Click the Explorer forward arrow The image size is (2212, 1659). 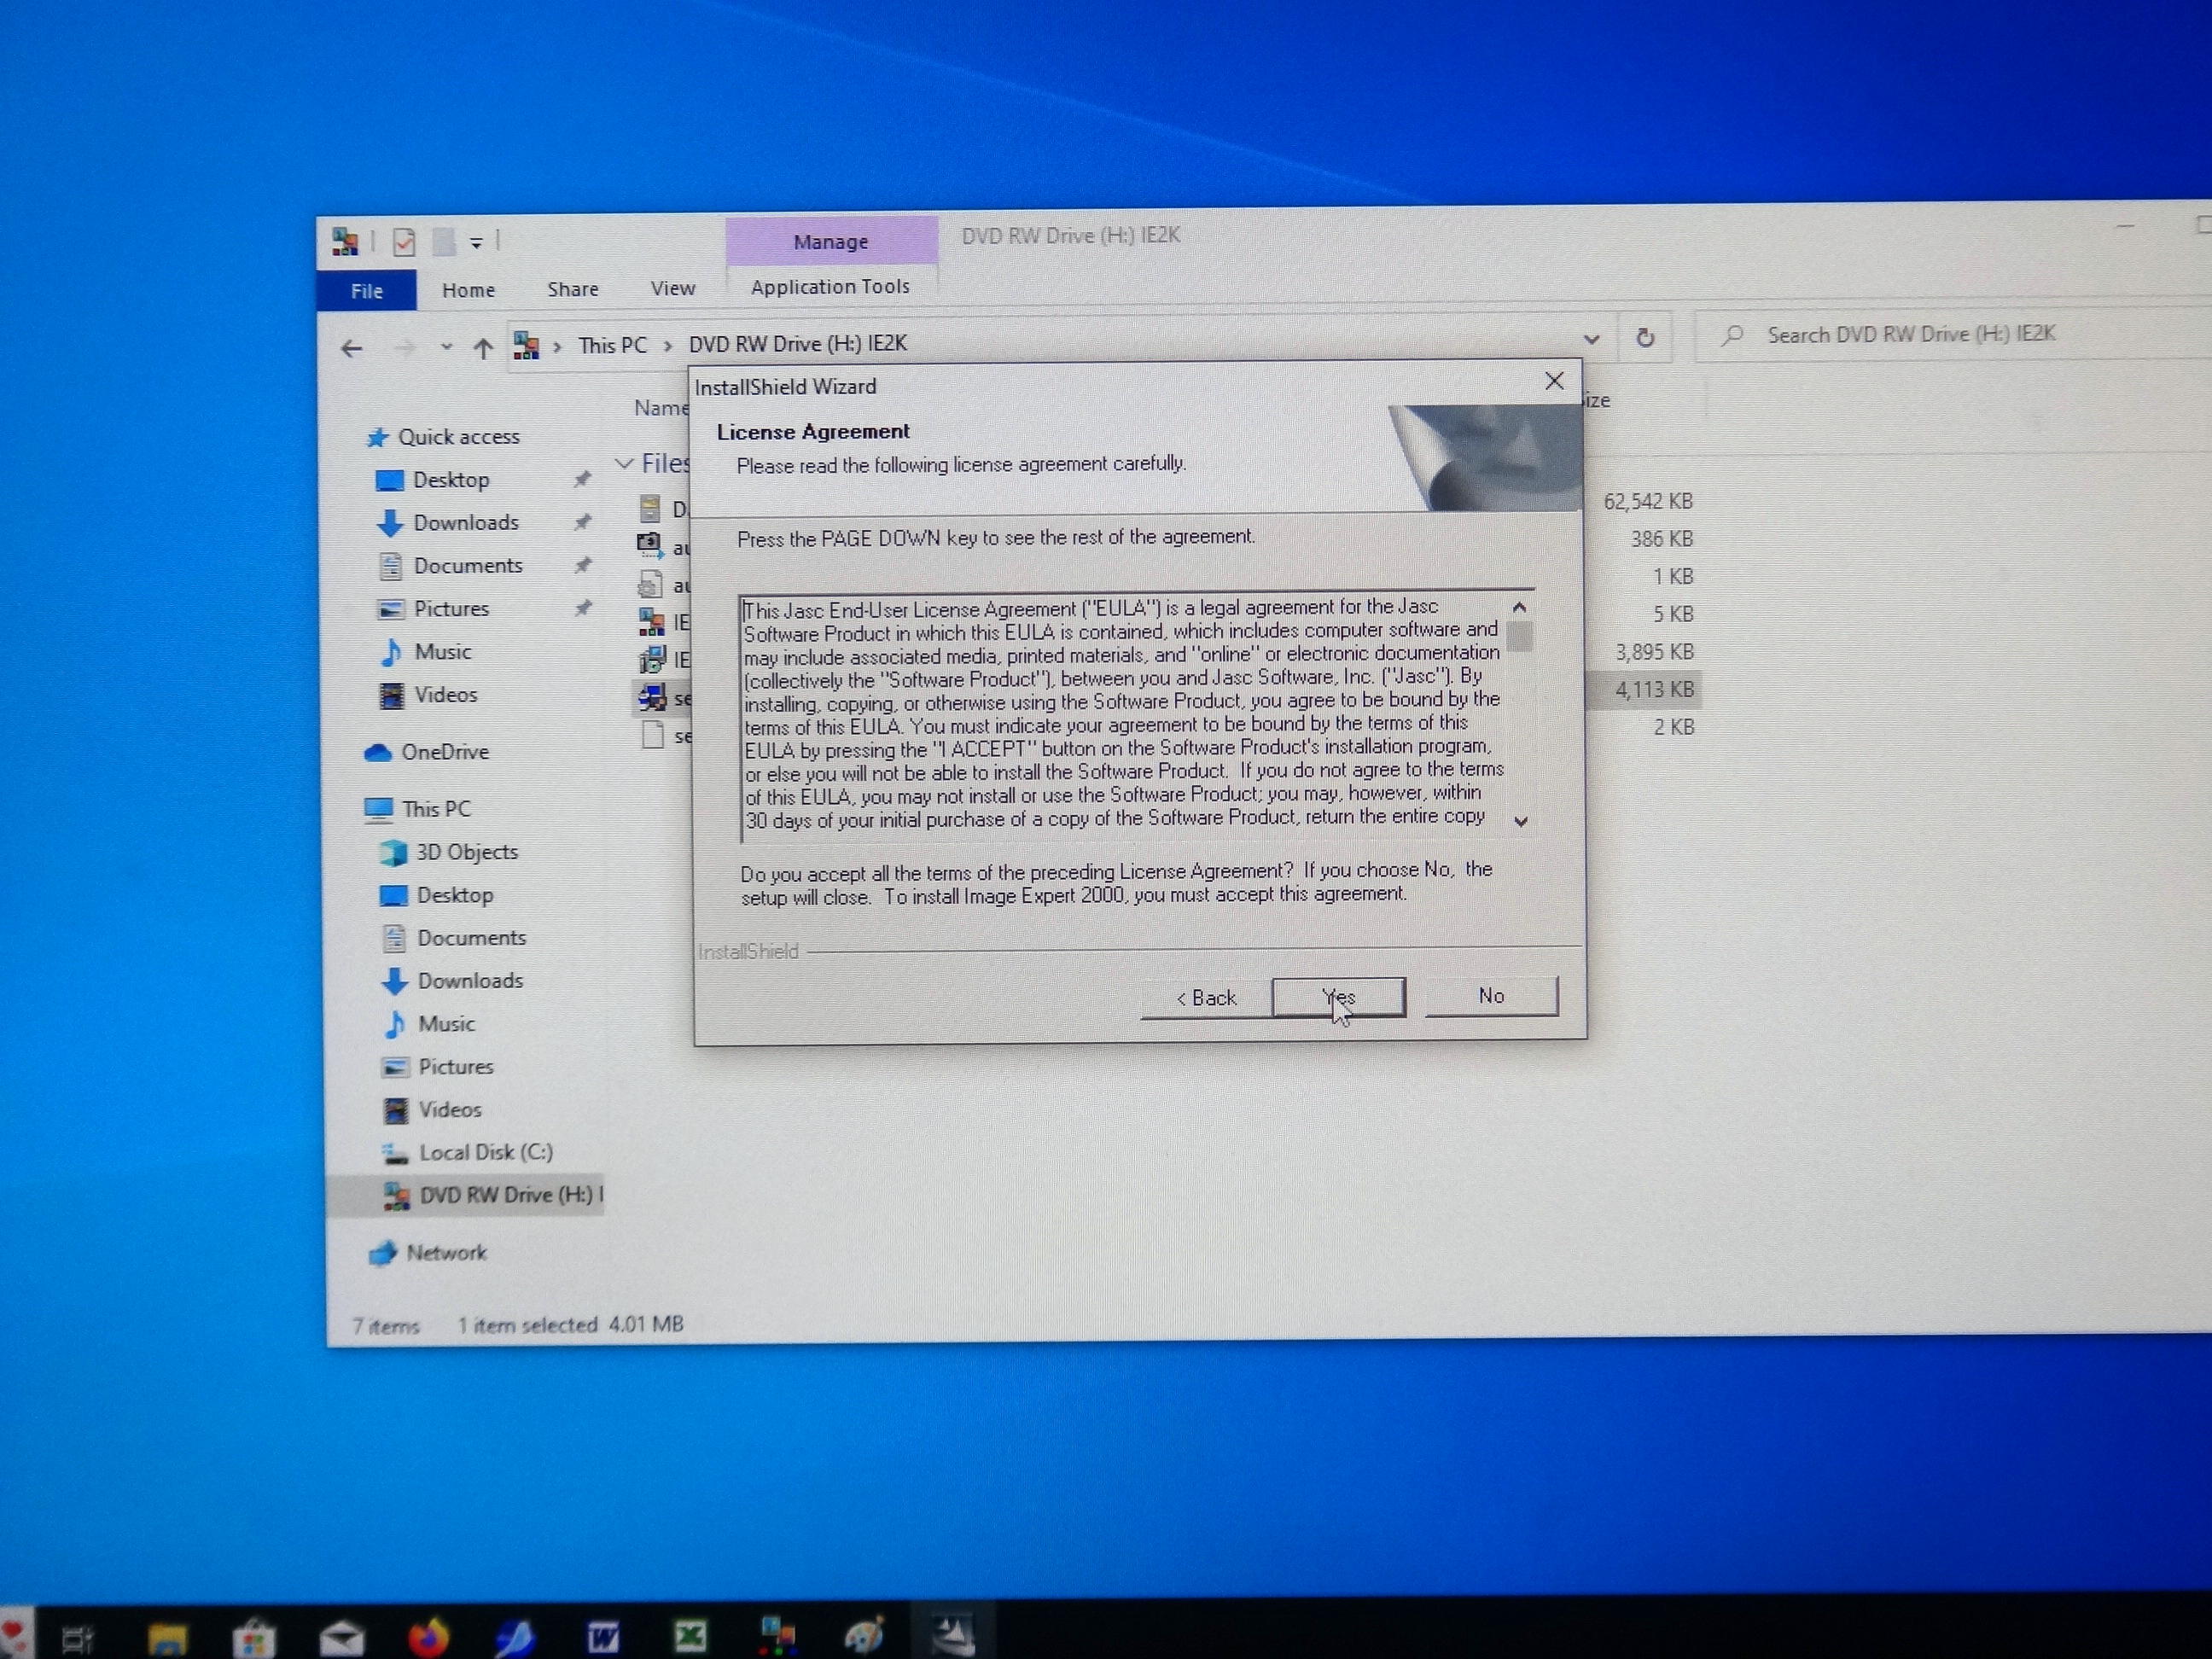pyautogui.click(x=404, y=349)
